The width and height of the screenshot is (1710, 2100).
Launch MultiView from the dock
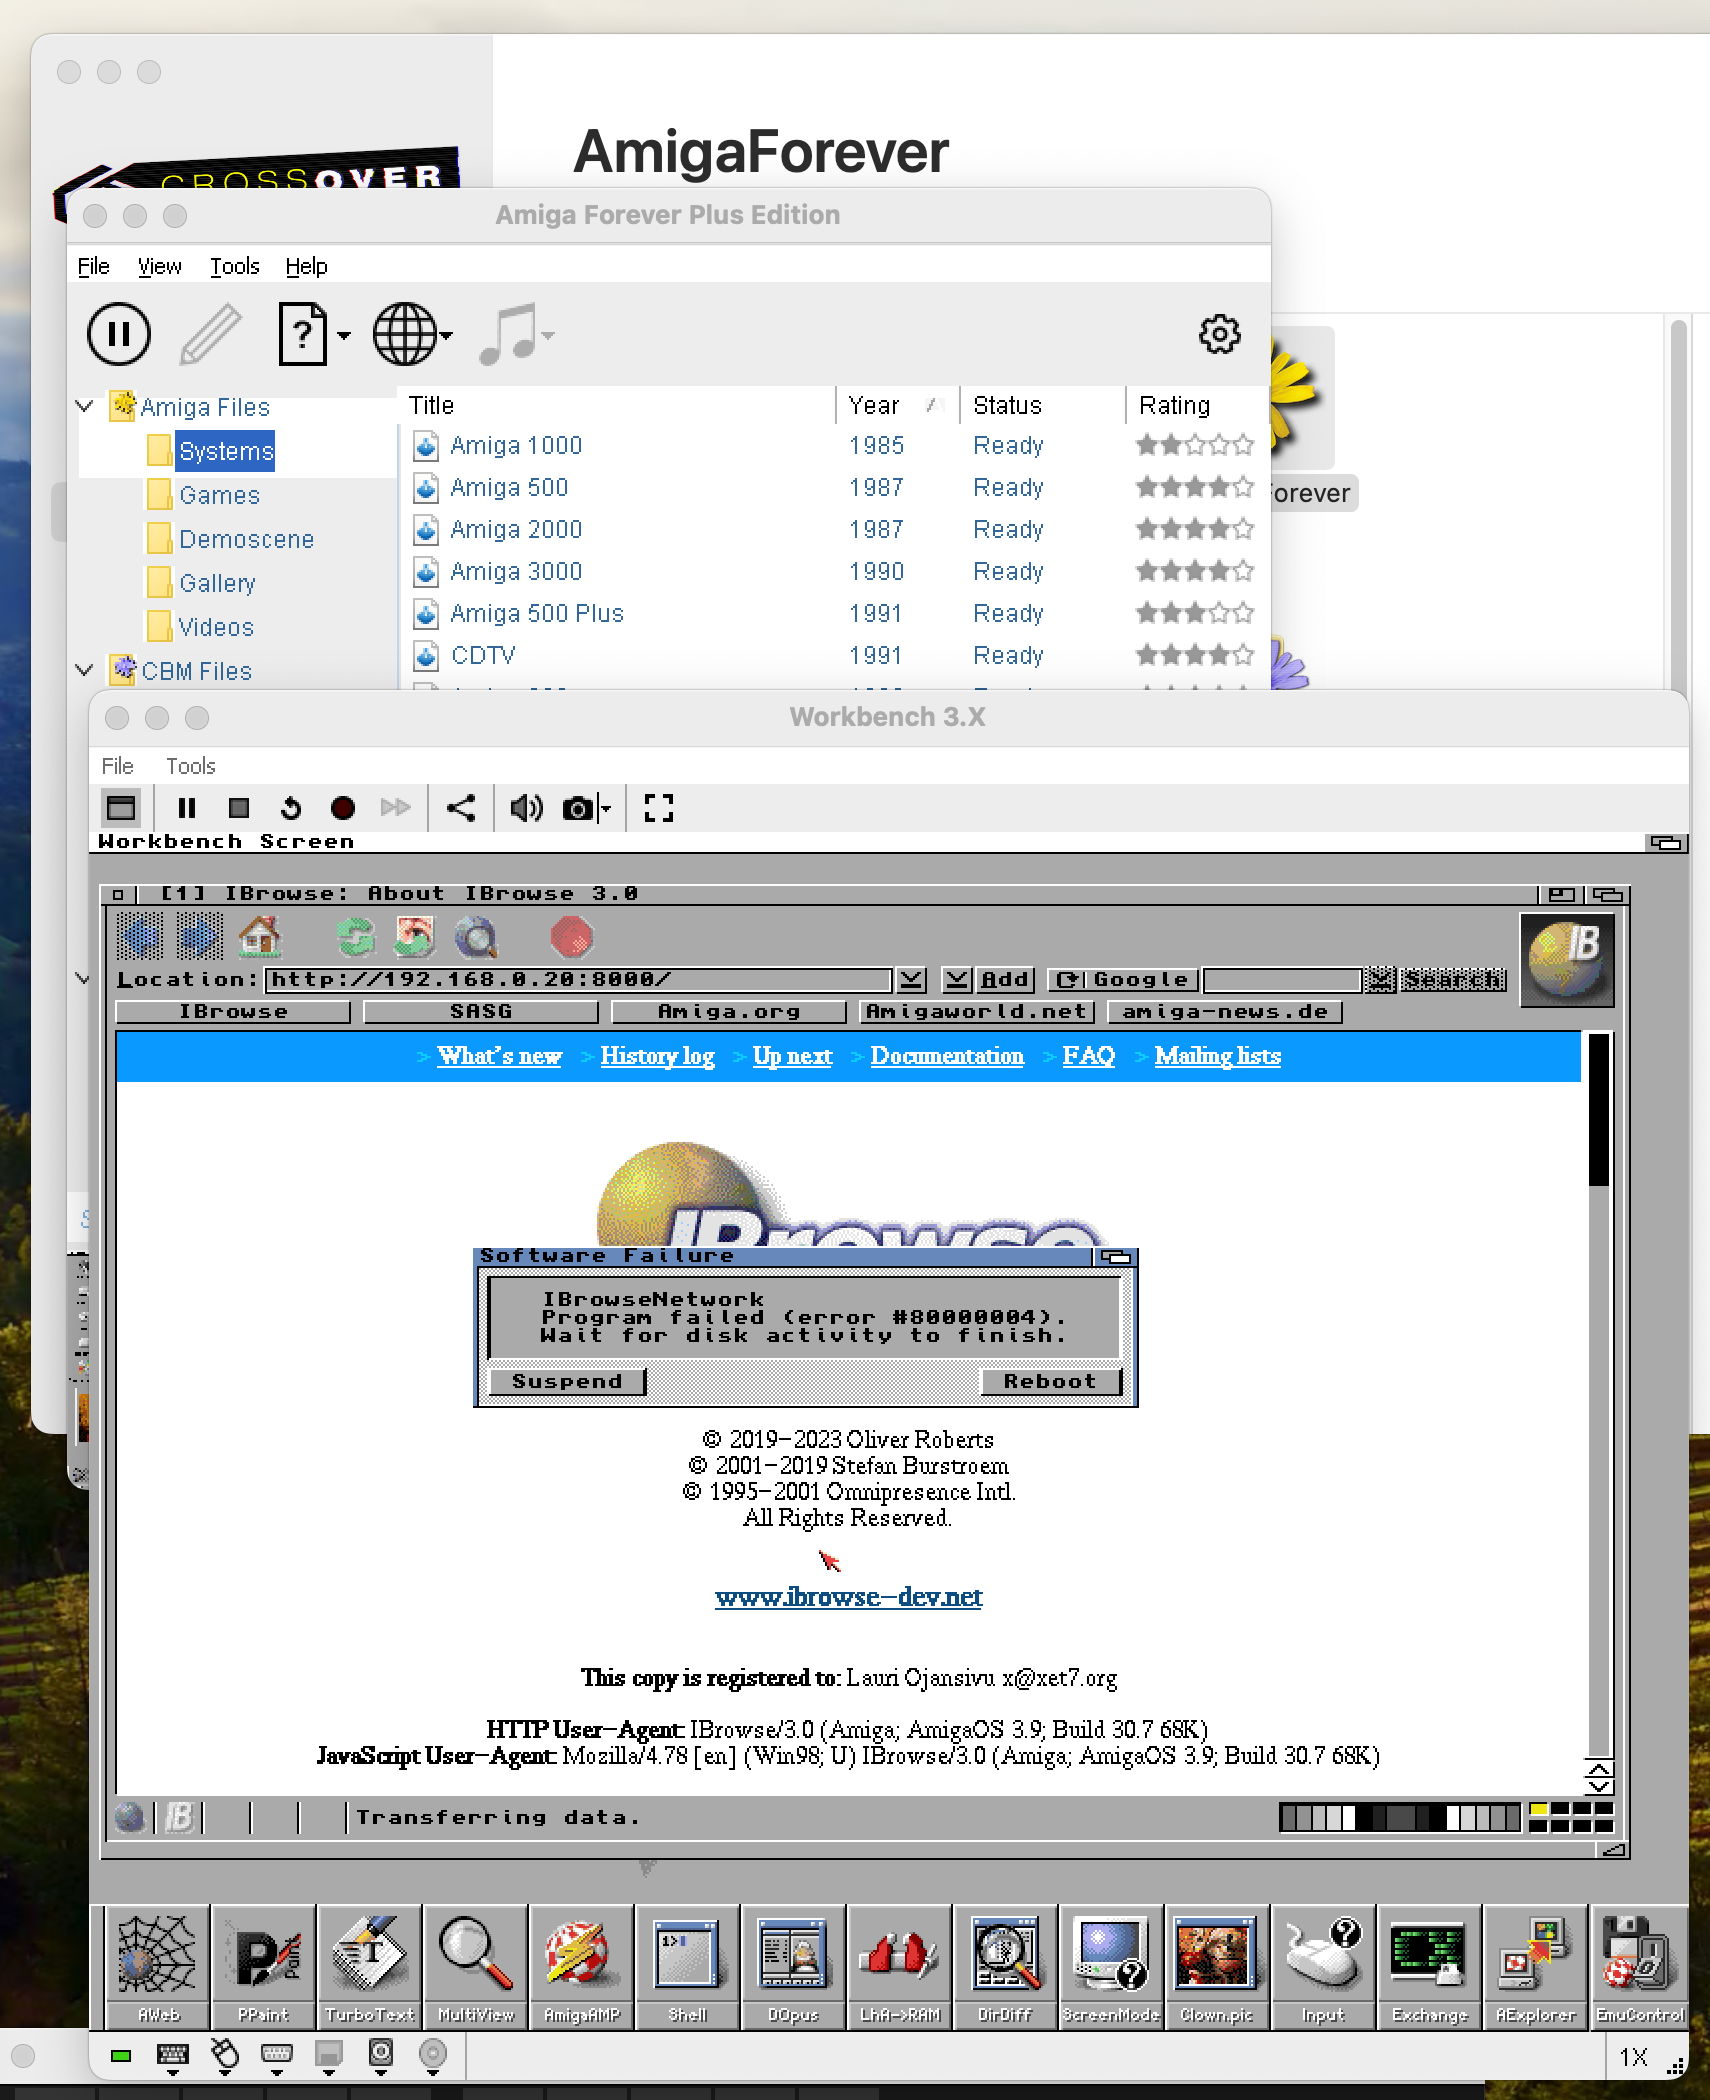[x=476, y=1967]
